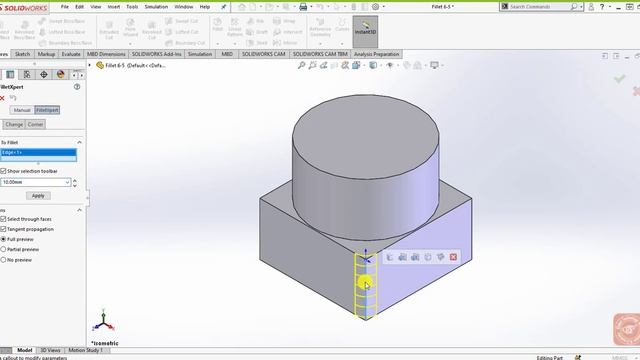The width and height of the screenshot is (640, 360).
Task: Open the Options gear icon
Action: [x=376, y=7]
